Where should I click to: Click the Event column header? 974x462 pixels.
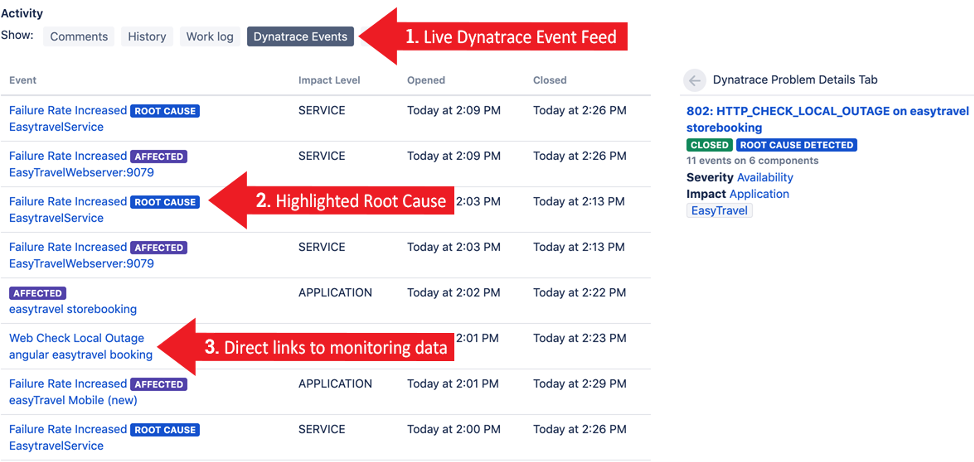point(23,80)
